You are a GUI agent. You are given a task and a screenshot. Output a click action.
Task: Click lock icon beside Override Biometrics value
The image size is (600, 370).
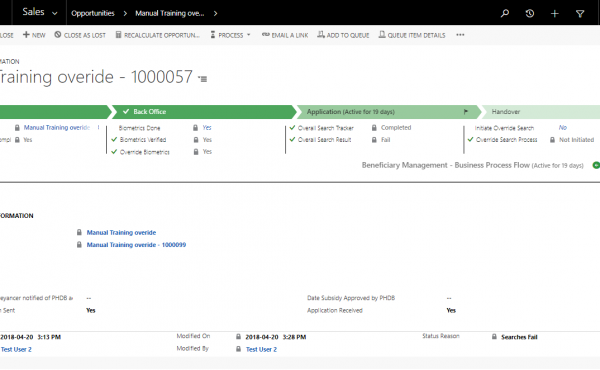pos(196,152)
